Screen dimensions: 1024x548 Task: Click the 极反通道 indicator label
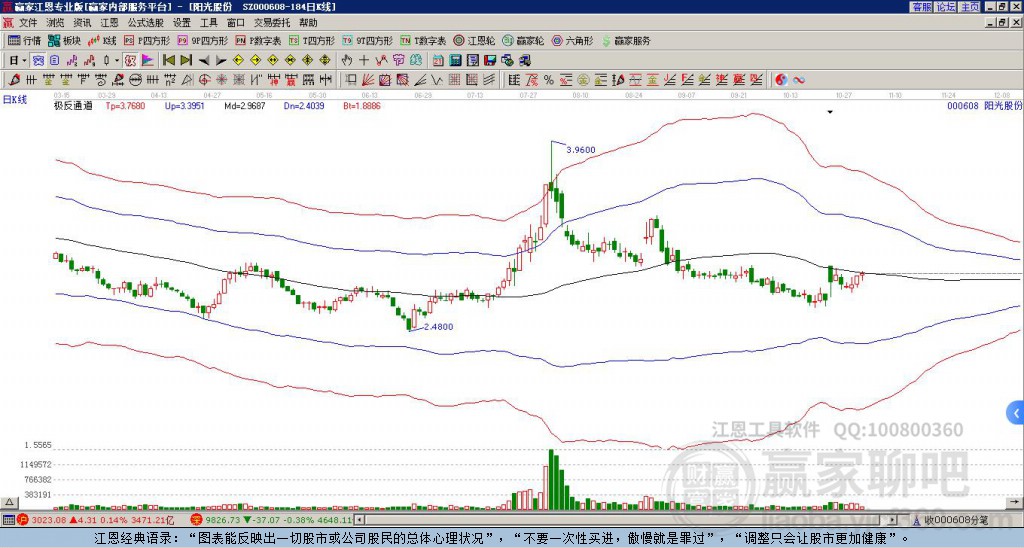pyautogui.click(x=73, y=105)
